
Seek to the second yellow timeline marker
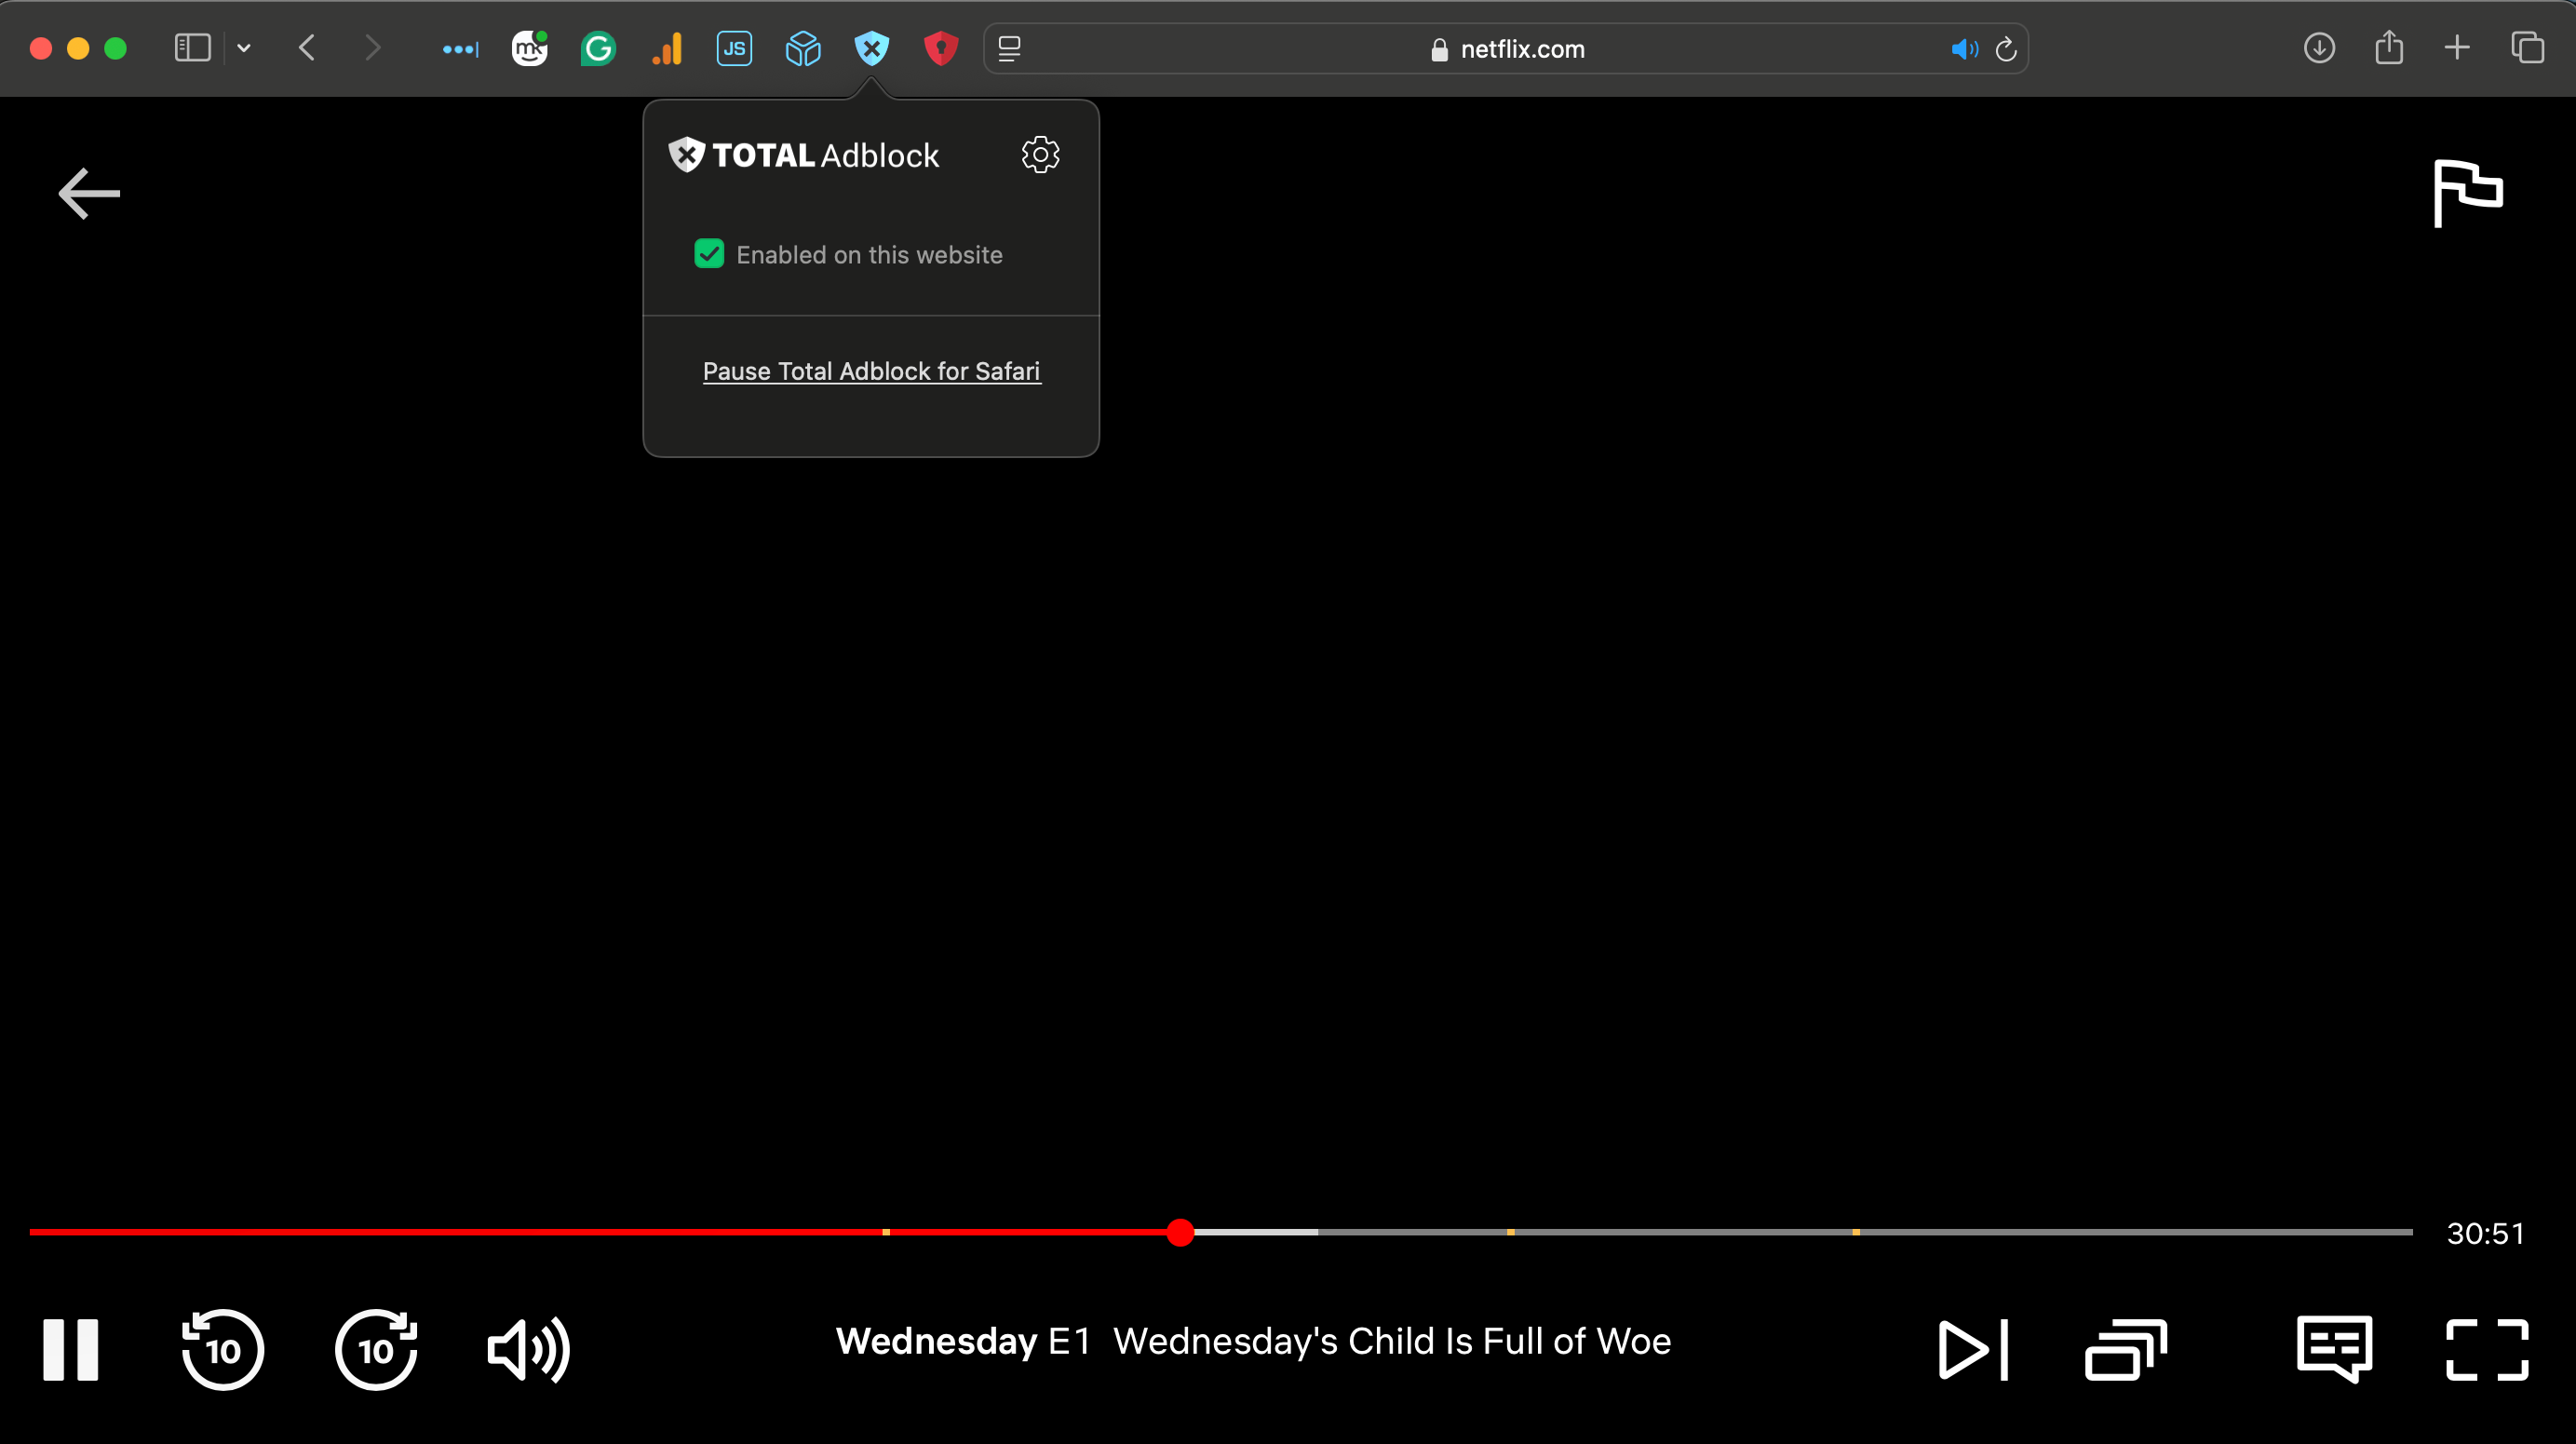click(x=1510, y=1232)
